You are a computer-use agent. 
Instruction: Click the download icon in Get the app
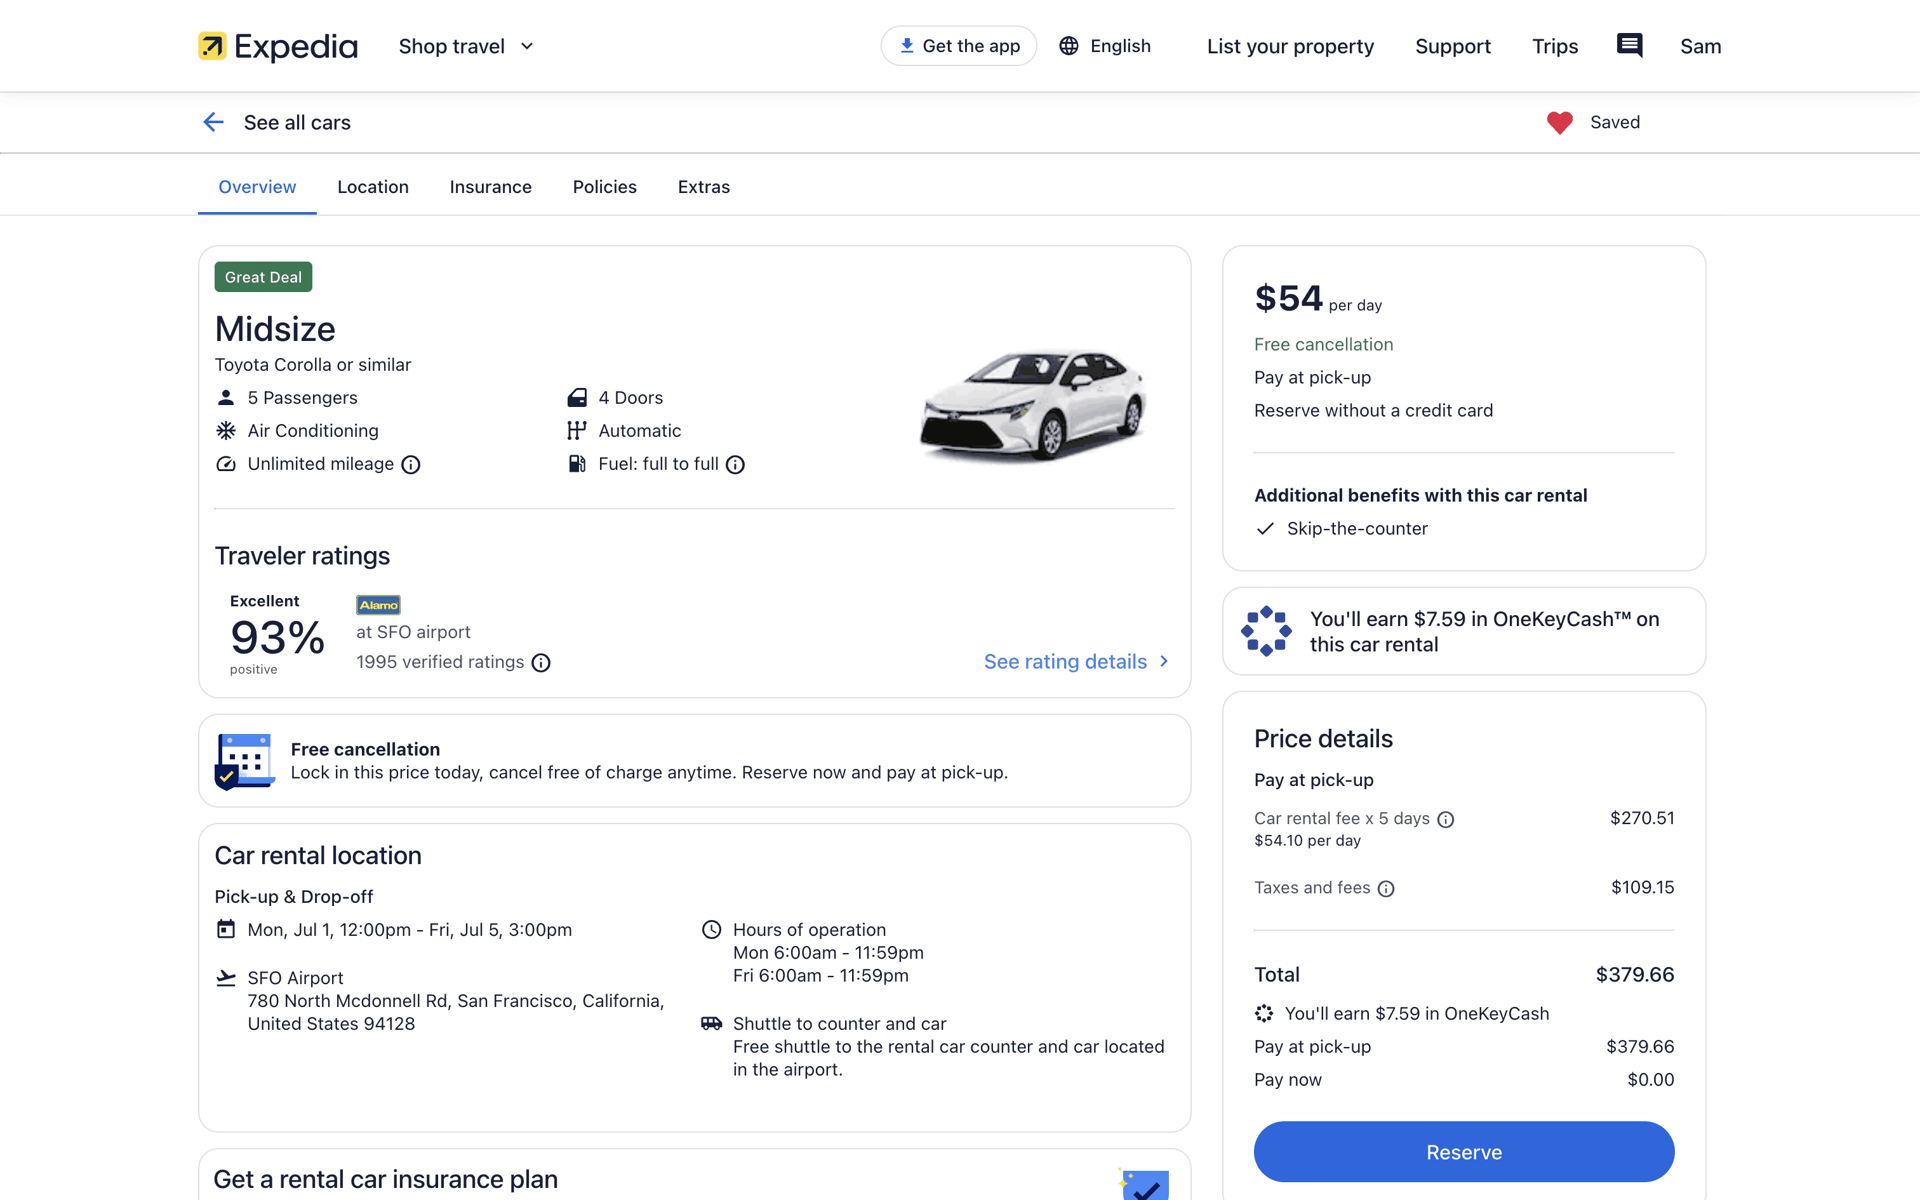click(x=906, y=45)
